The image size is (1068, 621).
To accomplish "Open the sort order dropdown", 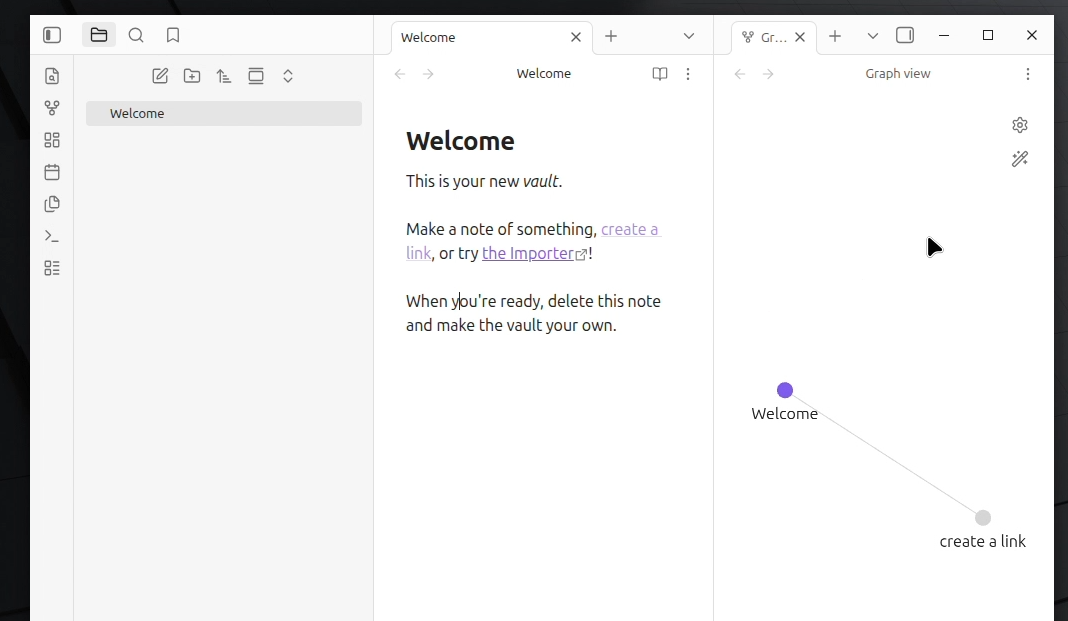I will pos(224,76).
